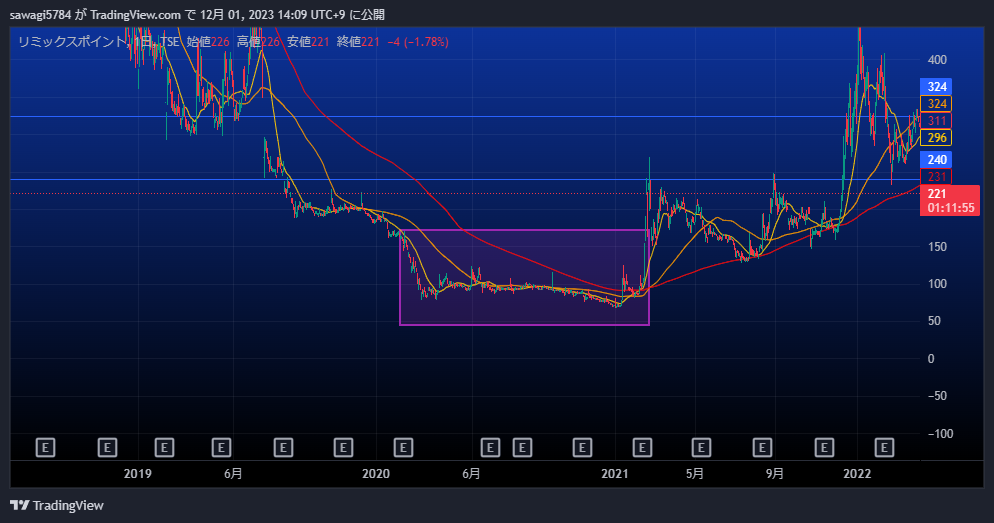Screen dimensions: 994x523
Task: Click the orange 324 moving average label
Action: [x=937, y=104]
